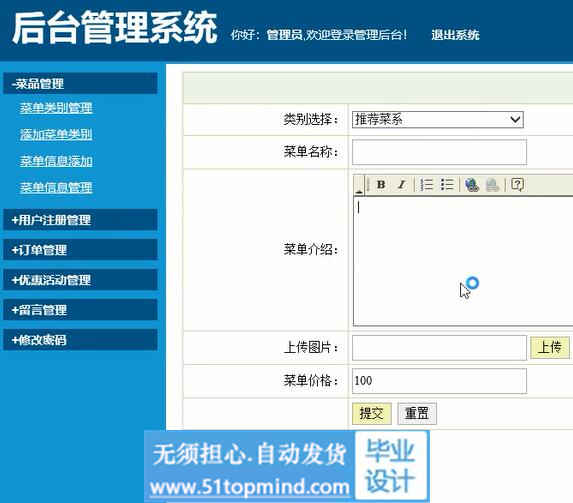Expand the 留言管理 sidebar section
This screenshot has width=573, height=503.
(80, 310)
